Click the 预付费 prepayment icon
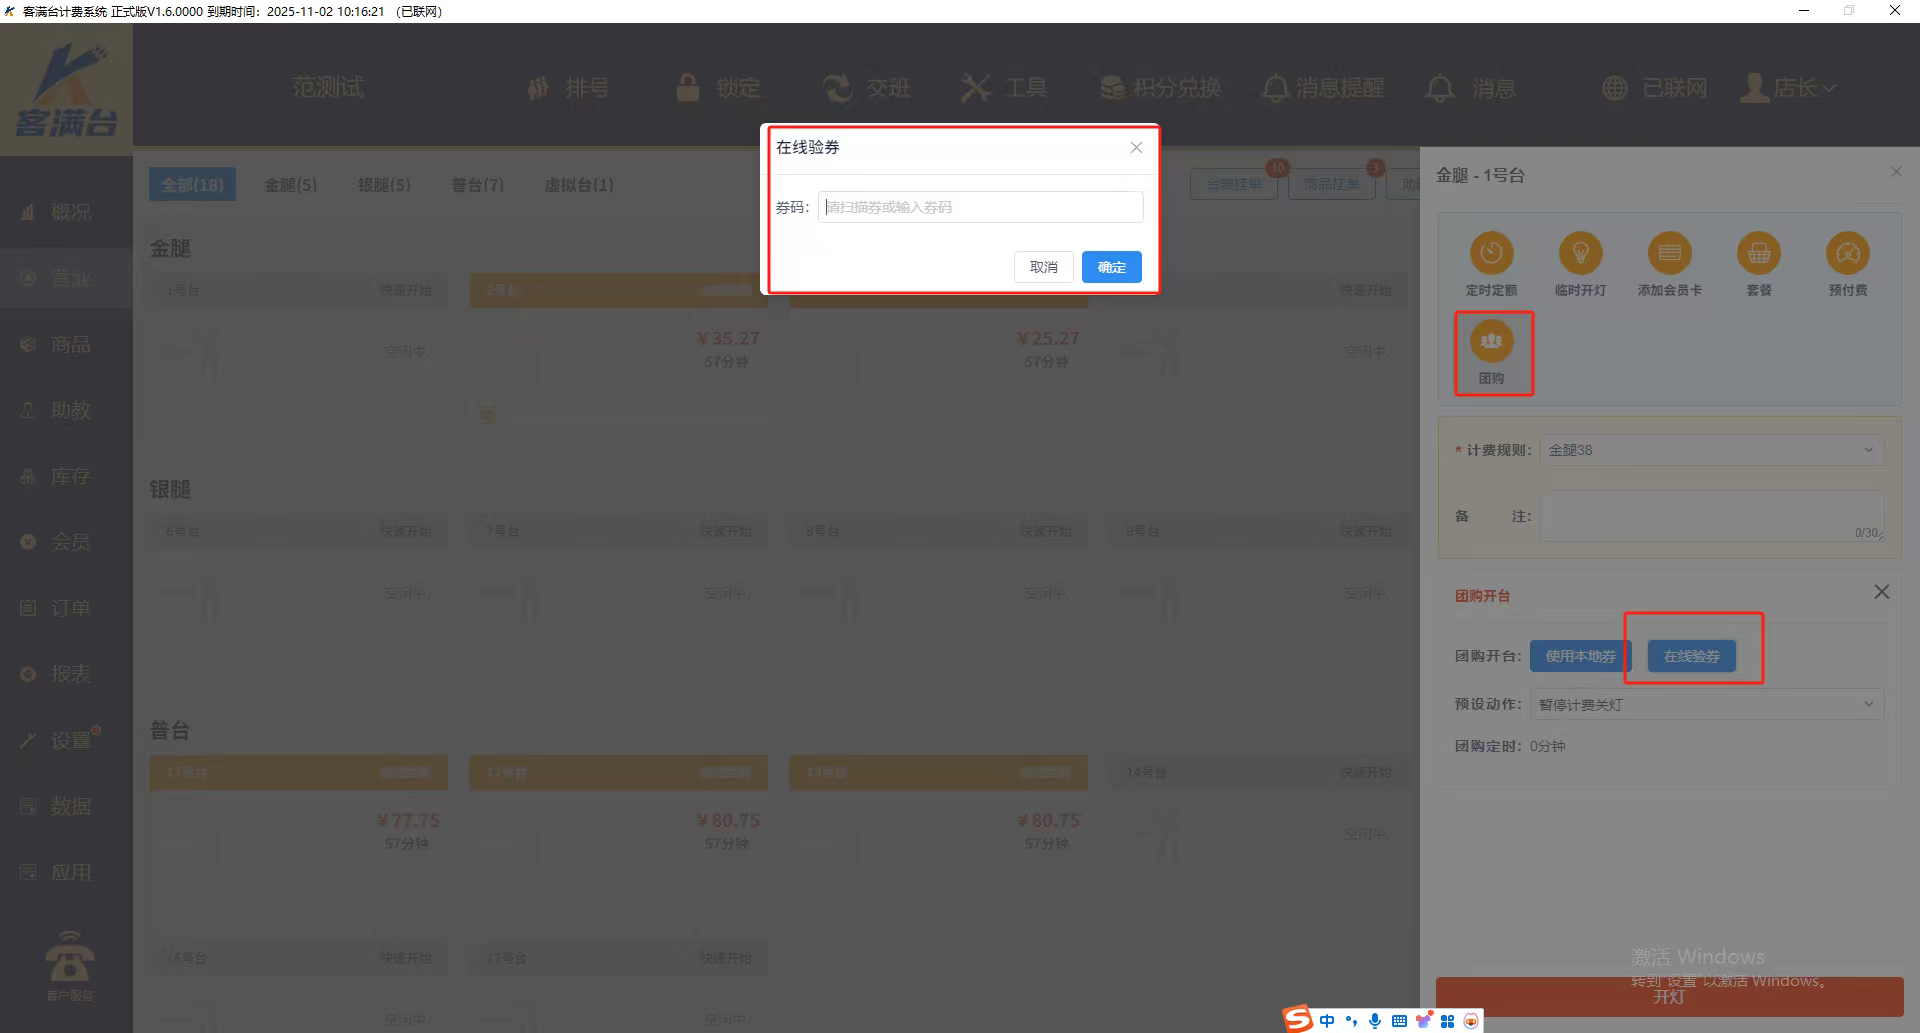1920x1033 pixels. point(1847,254)
